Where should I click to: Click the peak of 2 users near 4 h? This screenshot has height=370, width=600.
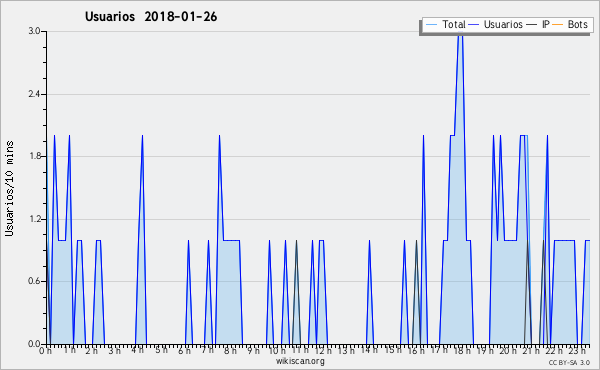142,136
